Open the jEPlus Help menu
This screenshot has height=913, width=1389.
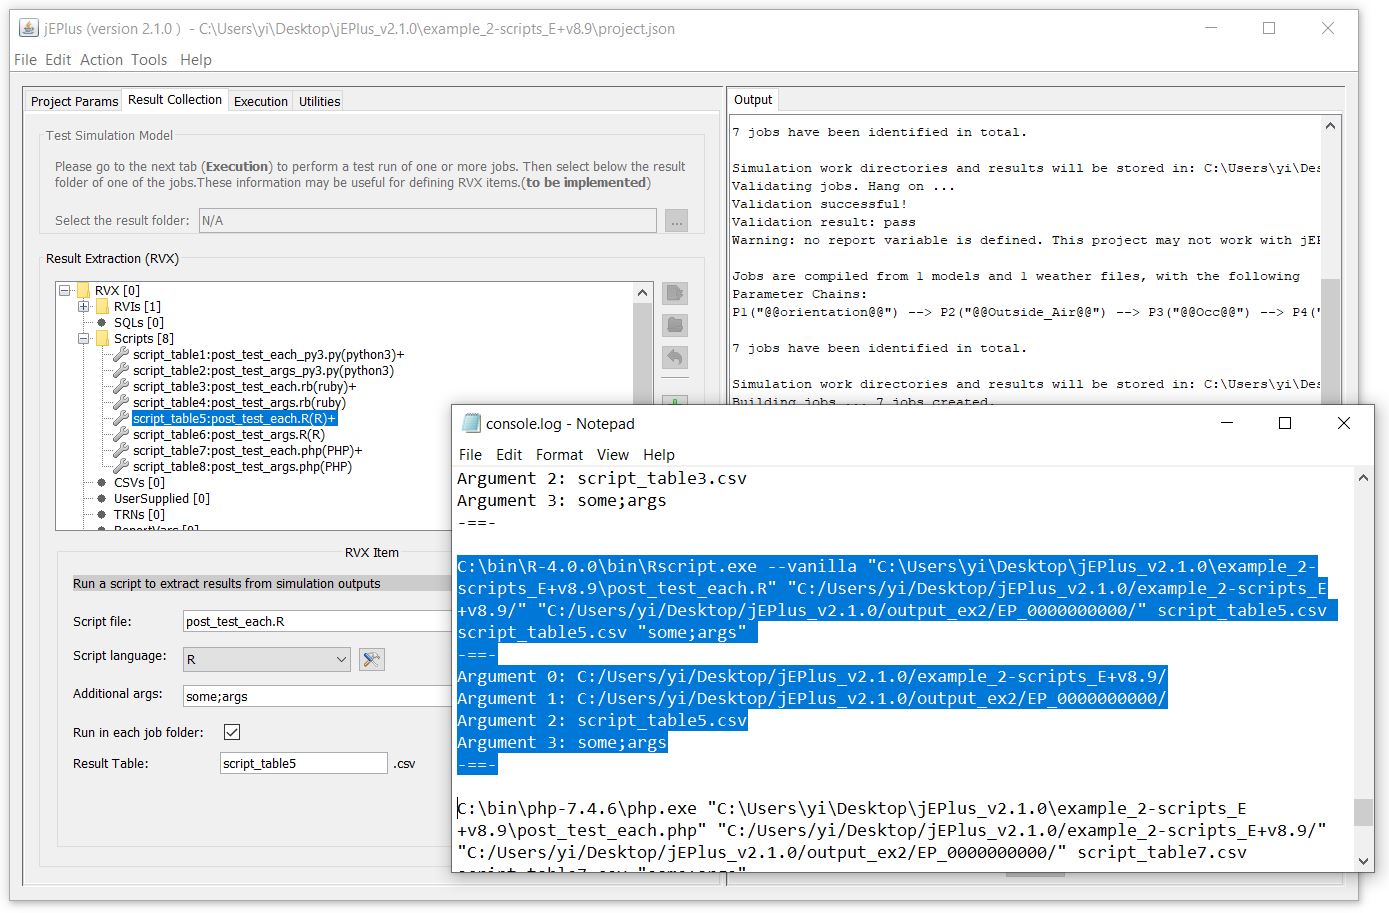[x=196, y=60]
